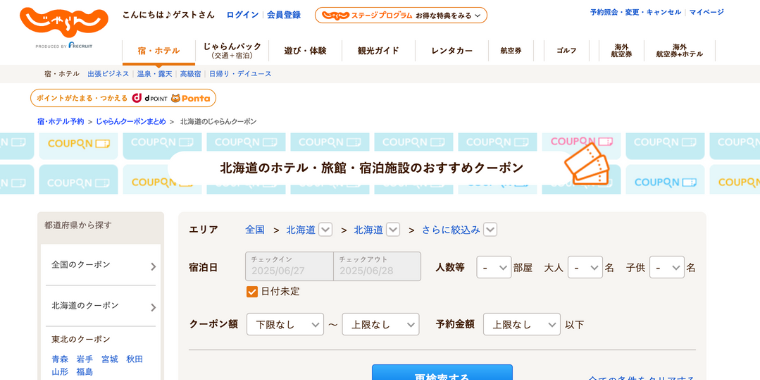Open 北海道のクーポン in sidebar
The width and height of the screenshot is (760, 380).
pos(101,306)
